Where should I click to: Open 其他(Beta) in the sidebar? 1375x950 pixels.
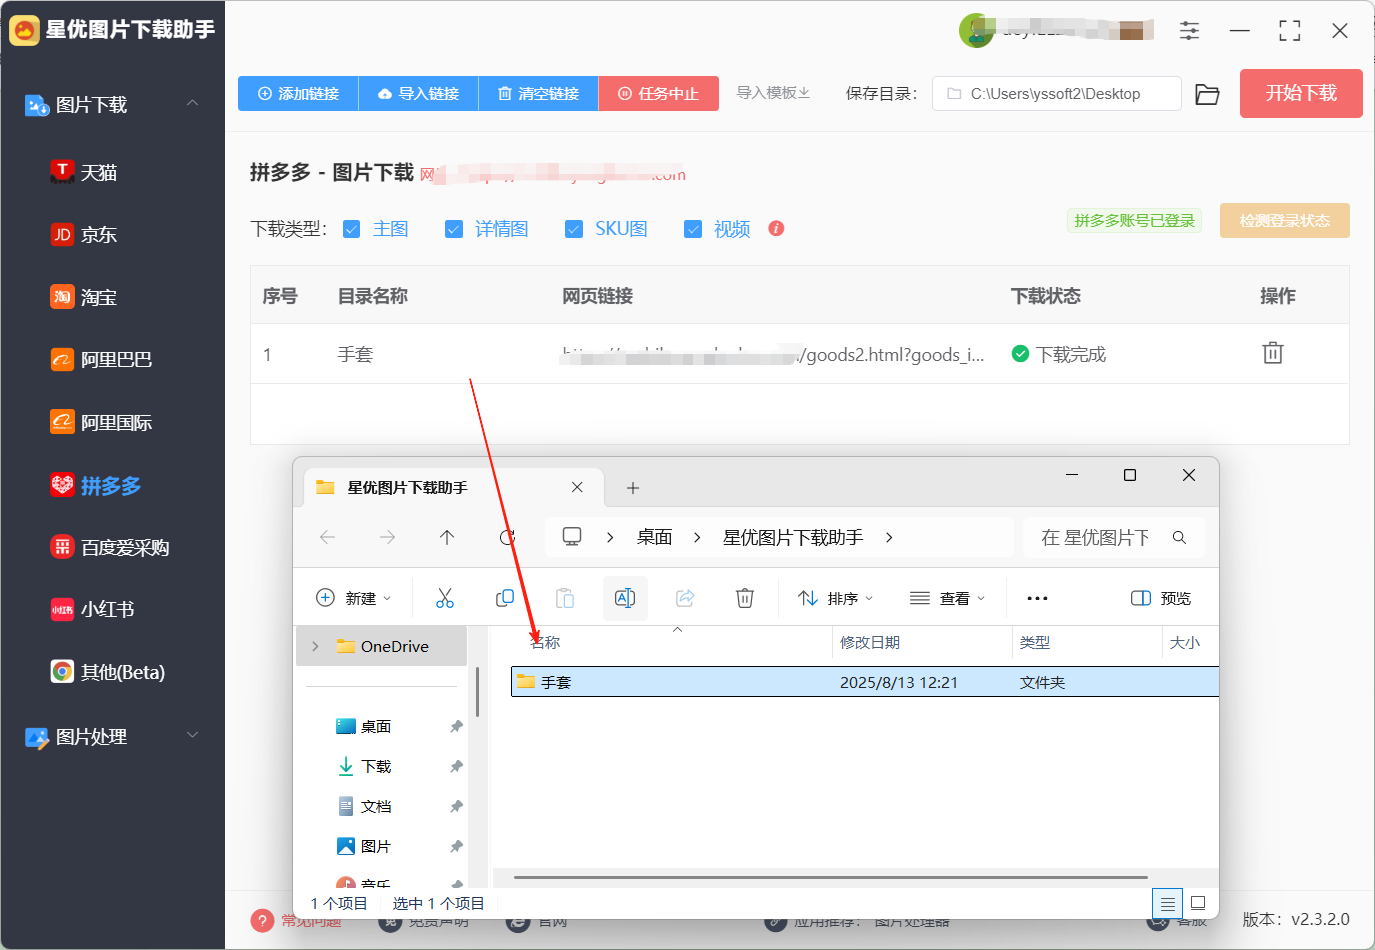coord(107,672)
